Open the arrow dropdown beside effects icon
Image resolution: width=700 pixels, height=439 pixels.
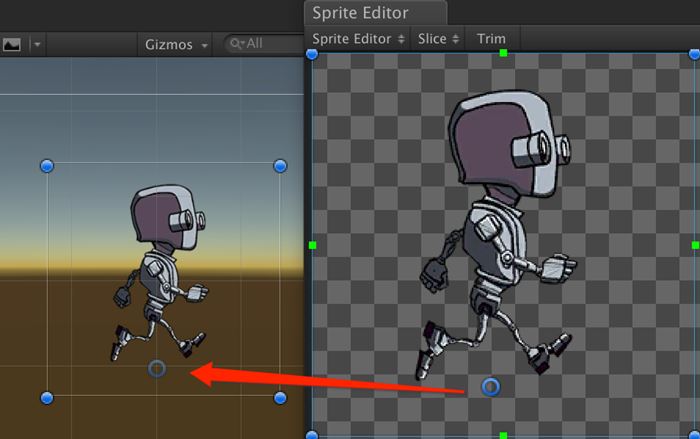(x=38, y=44)
